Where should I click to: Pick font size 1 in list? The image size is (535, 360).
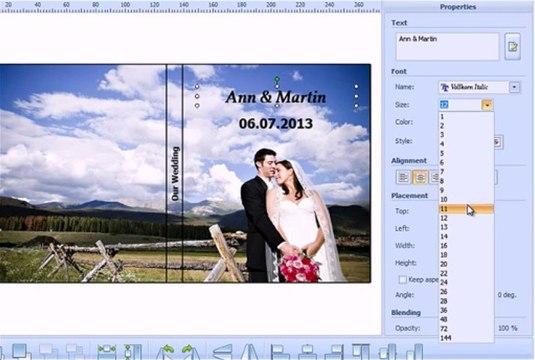[x=466, y=116]
